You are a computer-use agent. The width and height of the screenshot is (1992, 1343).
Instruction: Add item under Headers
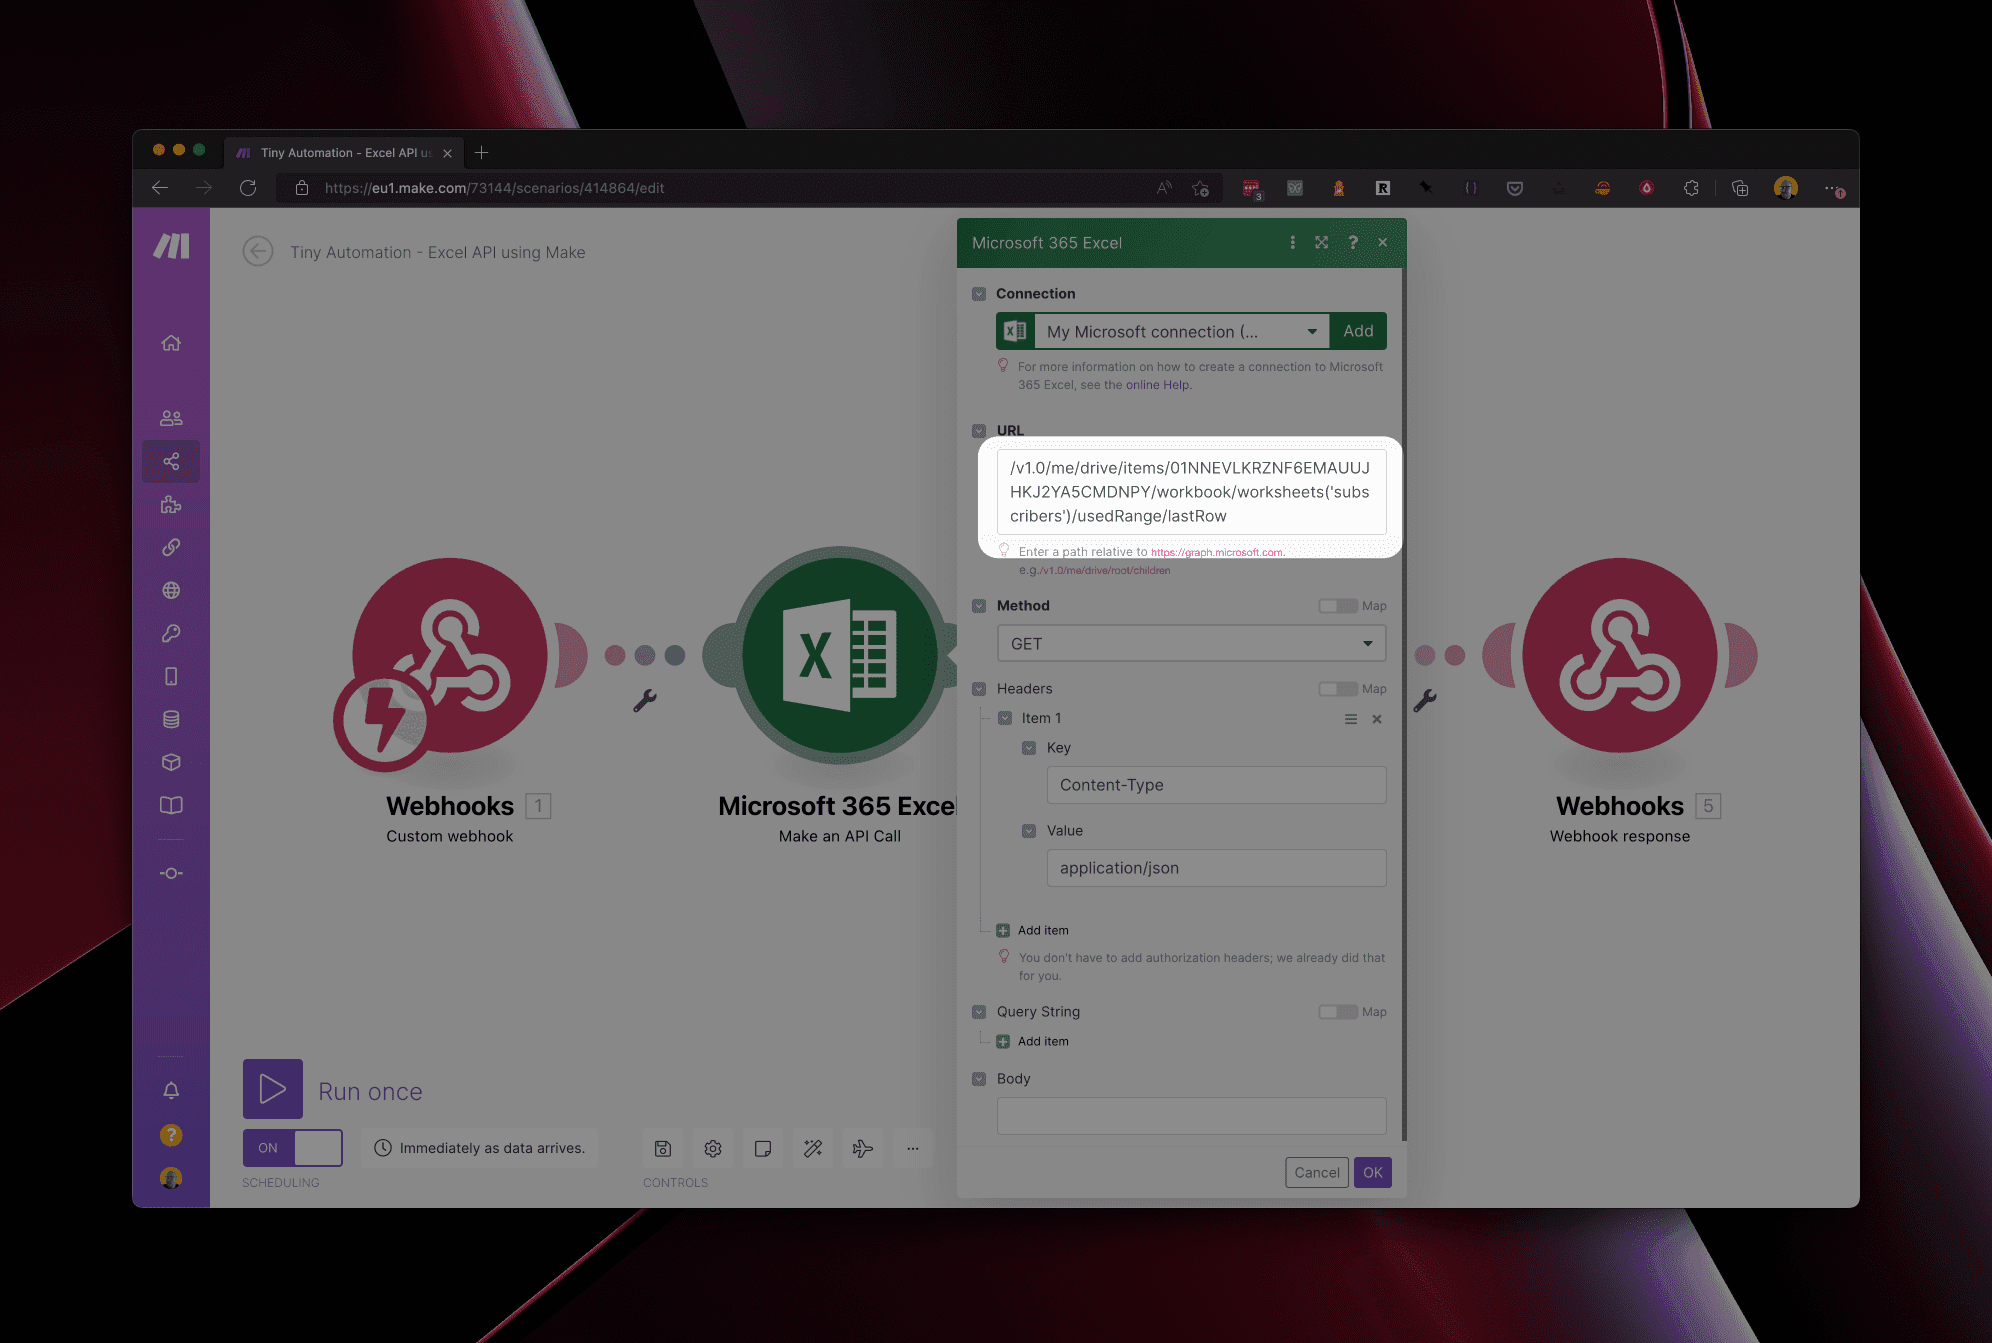pyautogui.click(x=1033, y=930)
